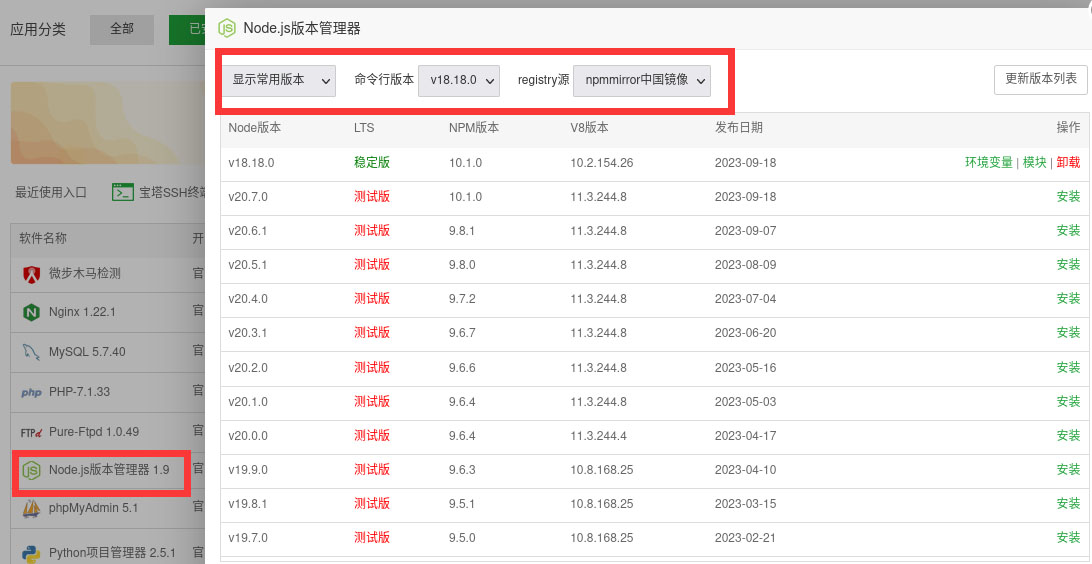Install Node v20.2.0
The image size is (1092, 564).
pos(1068,367)
